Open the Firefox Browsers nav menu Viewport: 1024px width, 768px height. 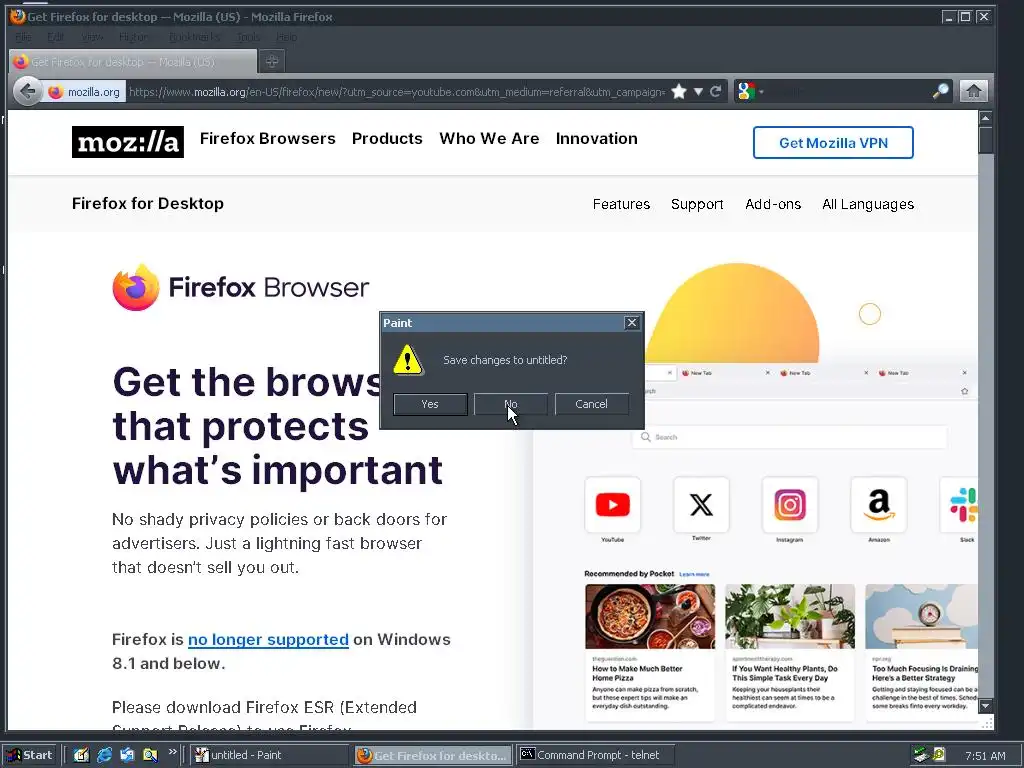pyautogui.click(x=268, y=138)
